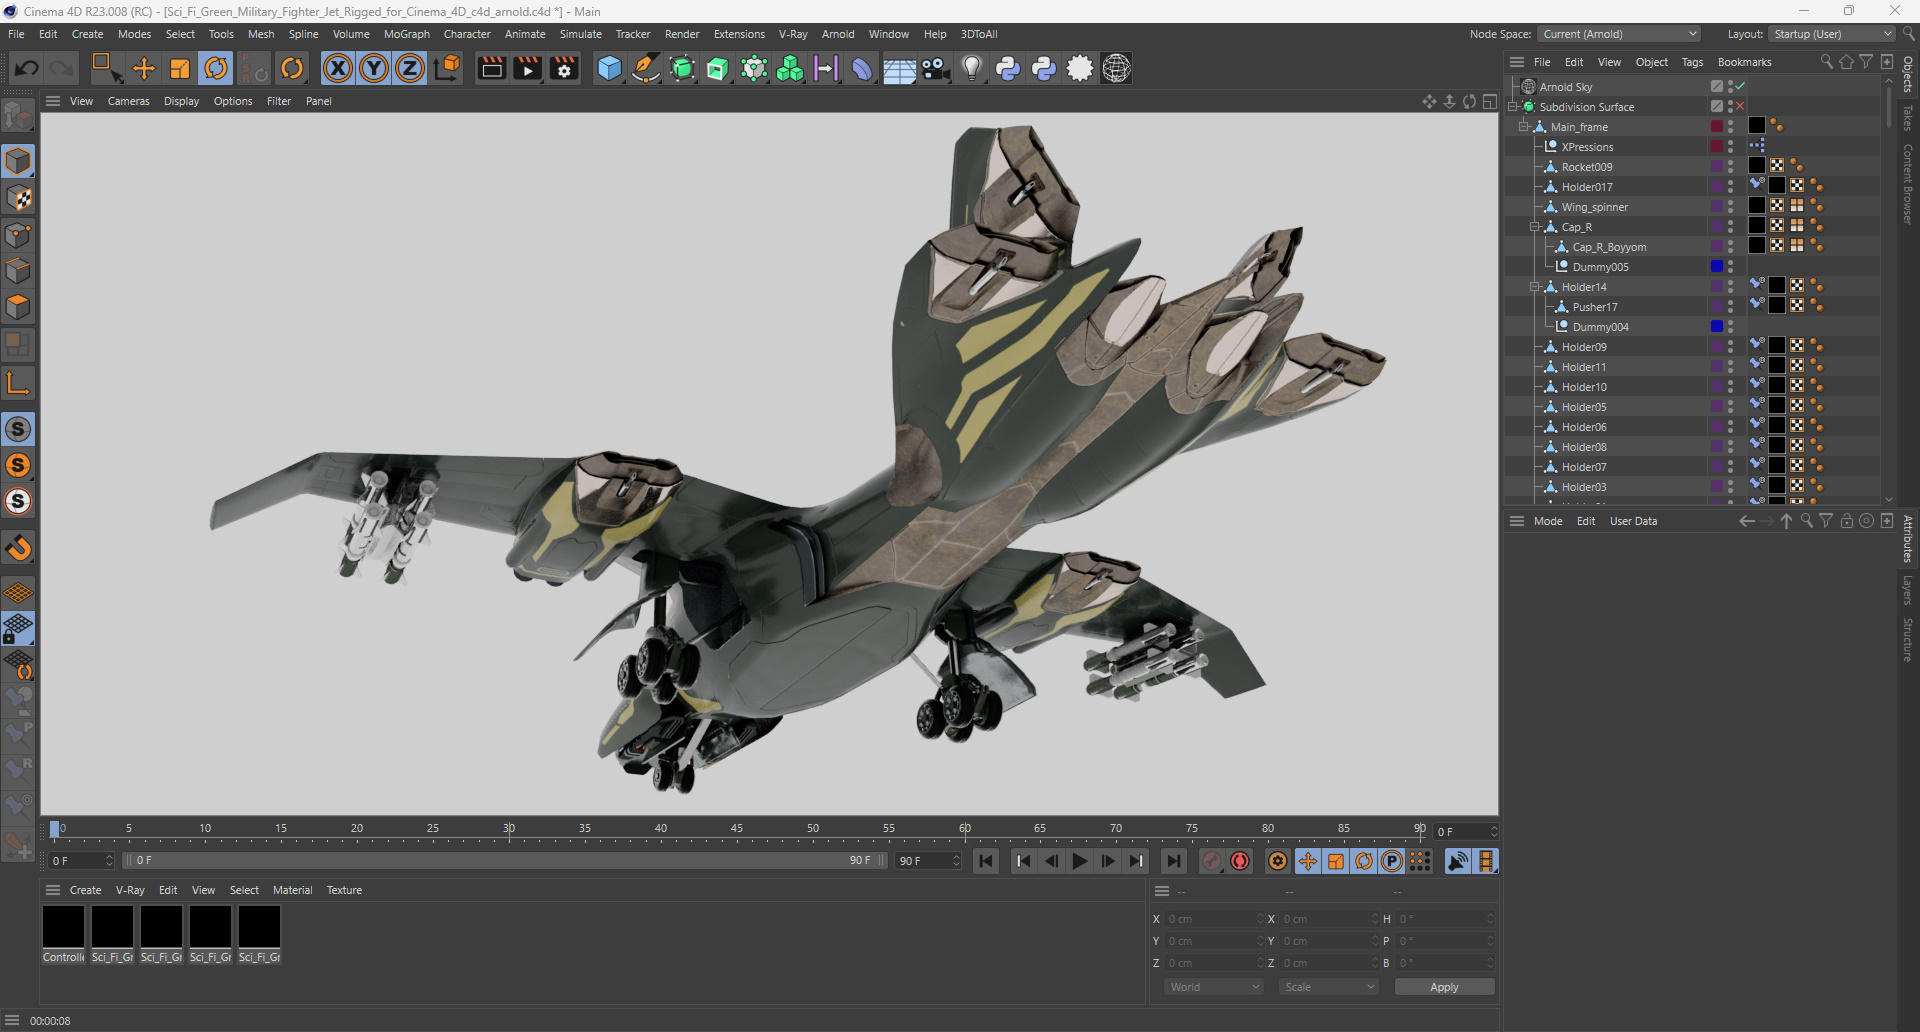Toggle Autokeying red button

(1240, 861)
